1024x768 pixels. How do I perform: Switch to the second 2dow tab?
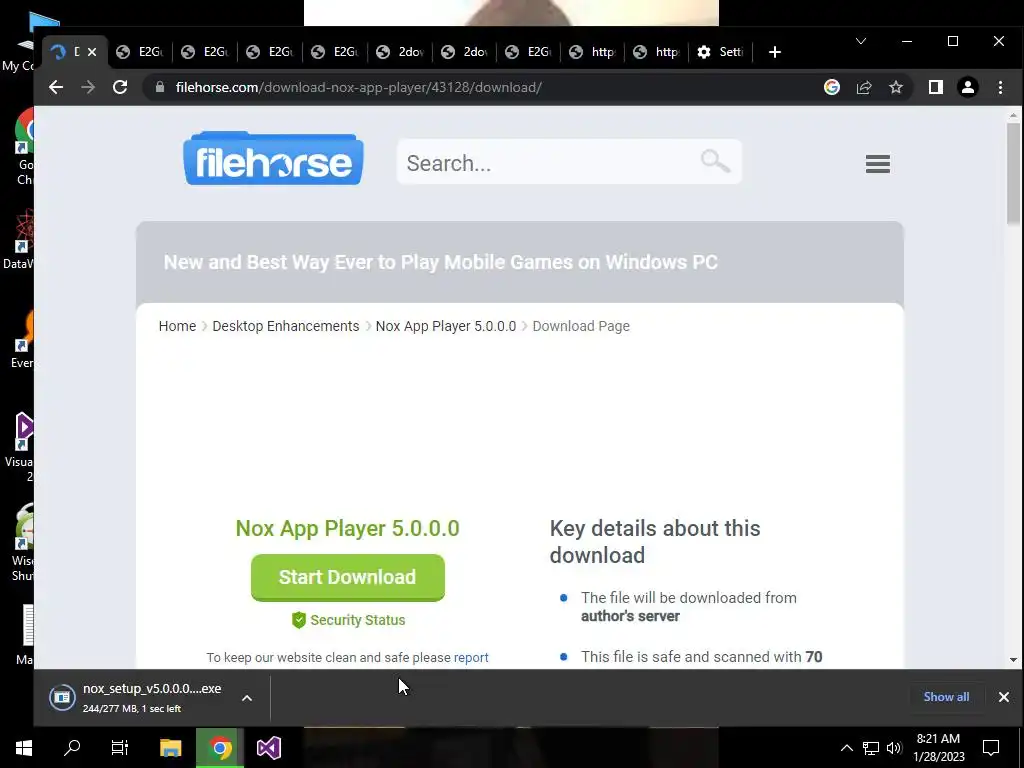click(464, 52)
